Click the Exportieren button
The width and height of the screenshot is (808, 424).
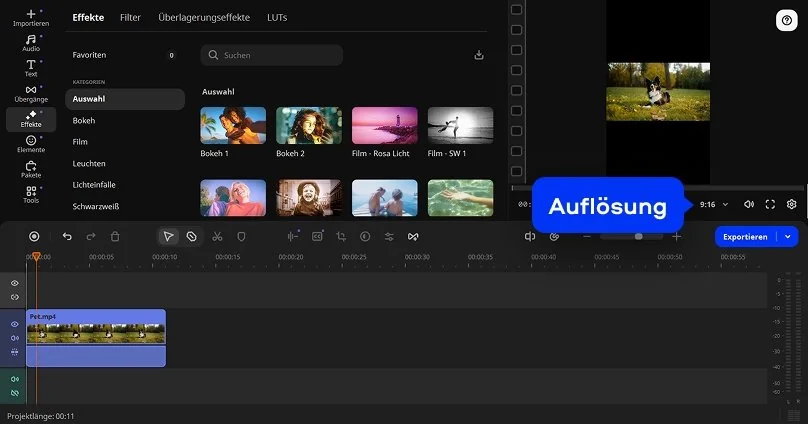point(745,237)
